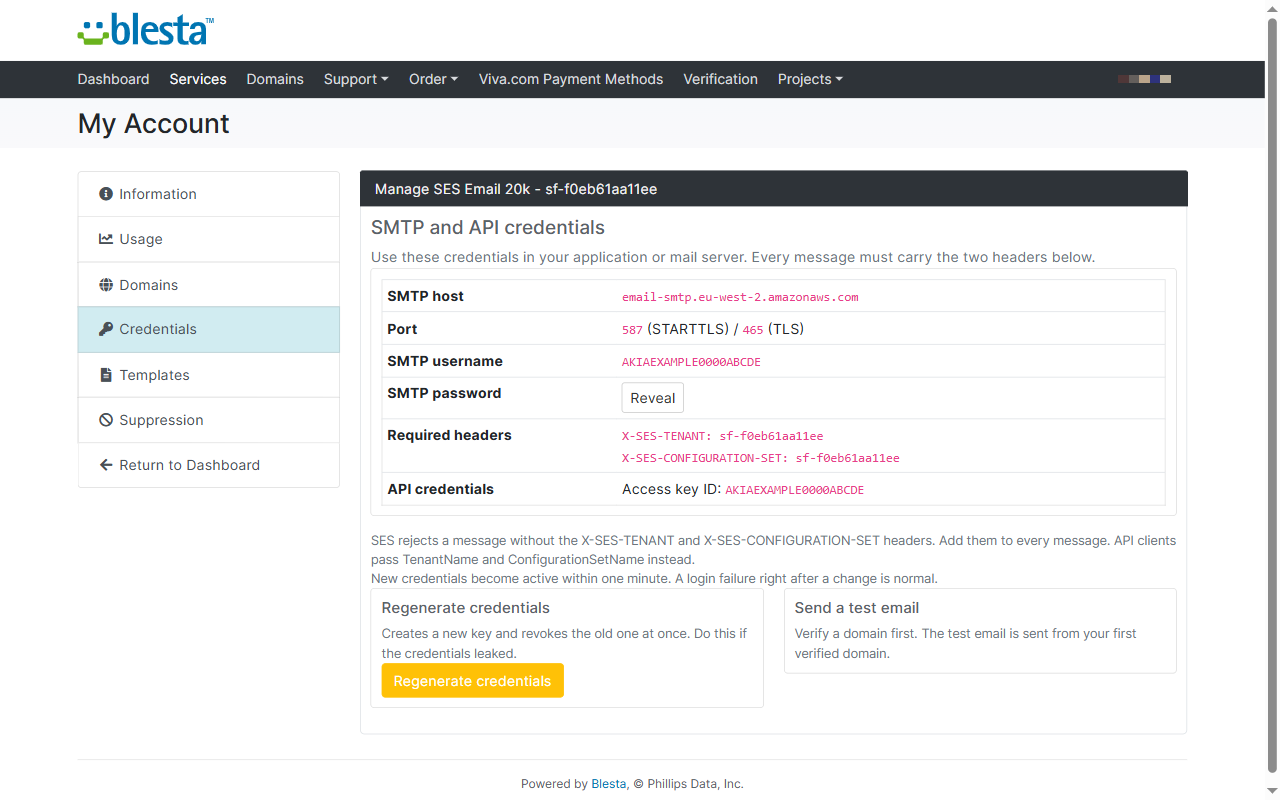Click the Templates document icon in sidebar

[106, 375]
